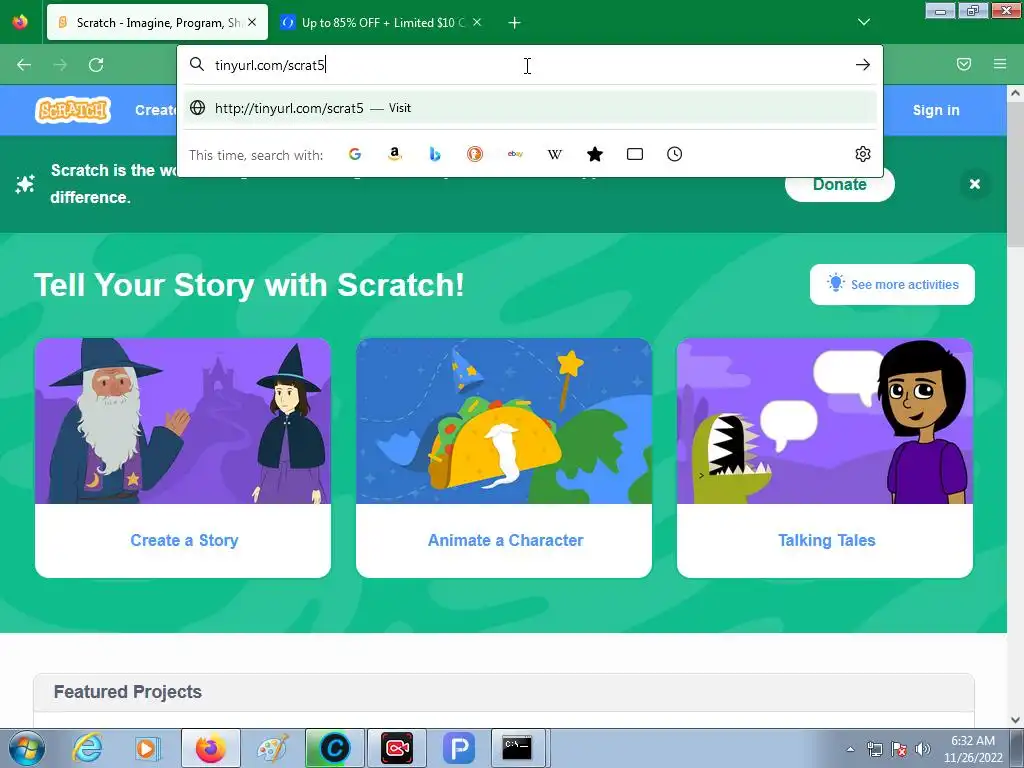Image resolution: width=1024 pixels, height=768 pixels.
Task: Open the Create a Story link
Action: click(x=184, y=540)
